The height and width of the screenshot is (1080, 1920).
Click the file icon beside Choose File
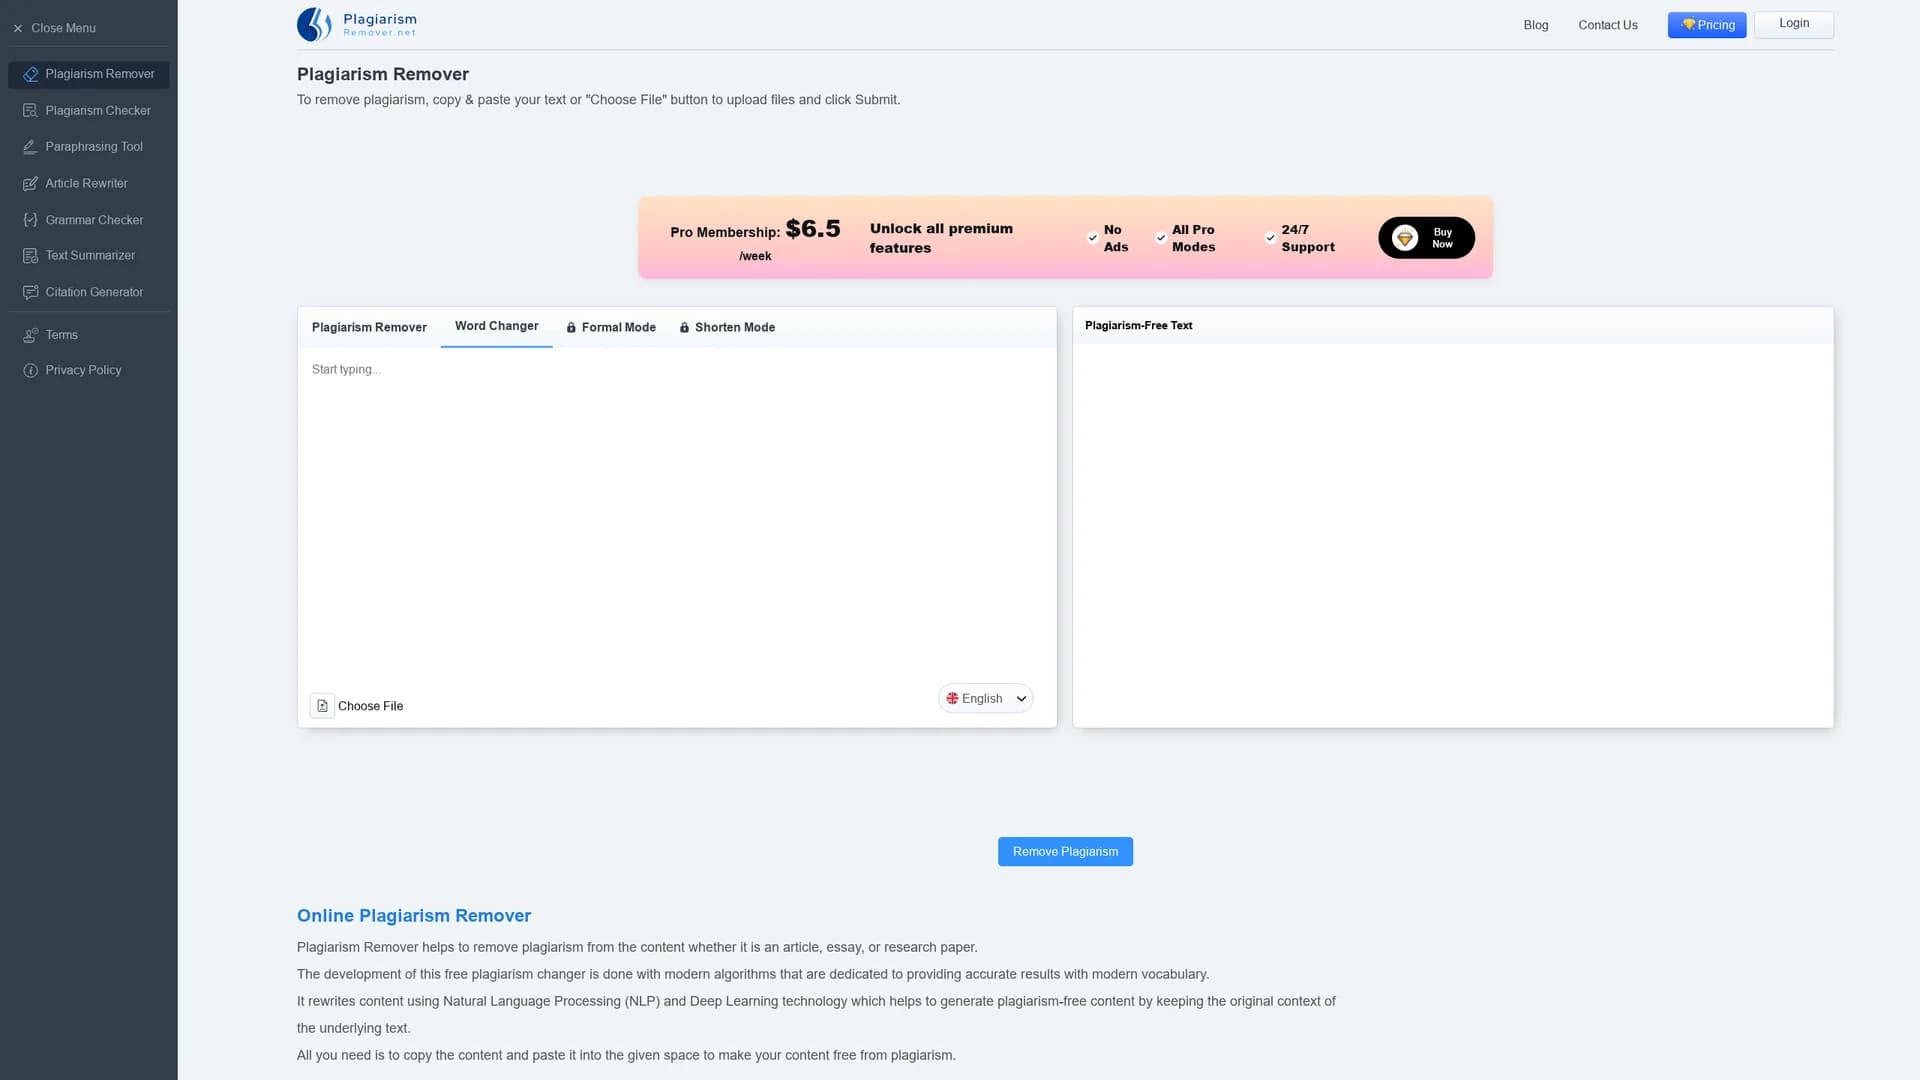coord(322,706)
